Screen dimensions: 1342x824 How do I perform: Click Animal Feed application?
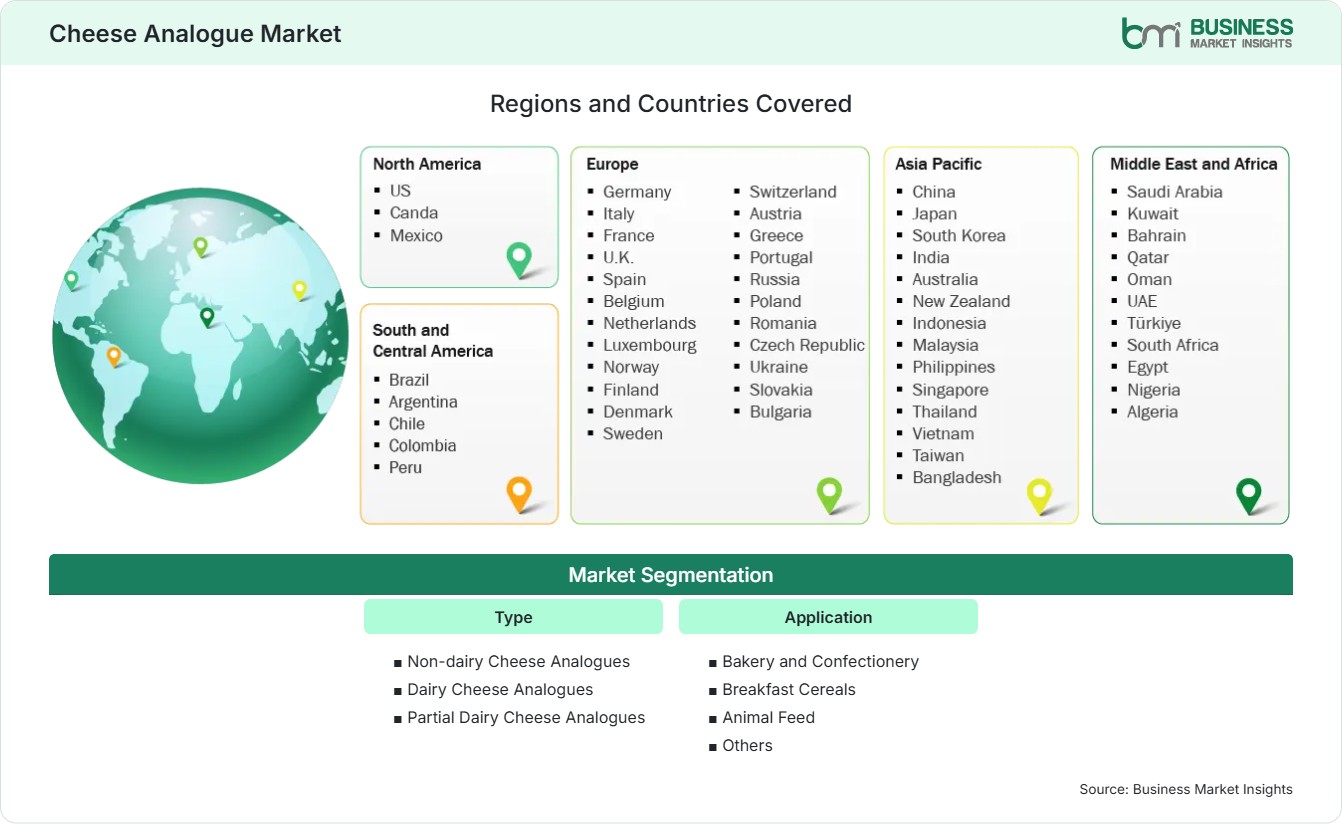[768, 717]
